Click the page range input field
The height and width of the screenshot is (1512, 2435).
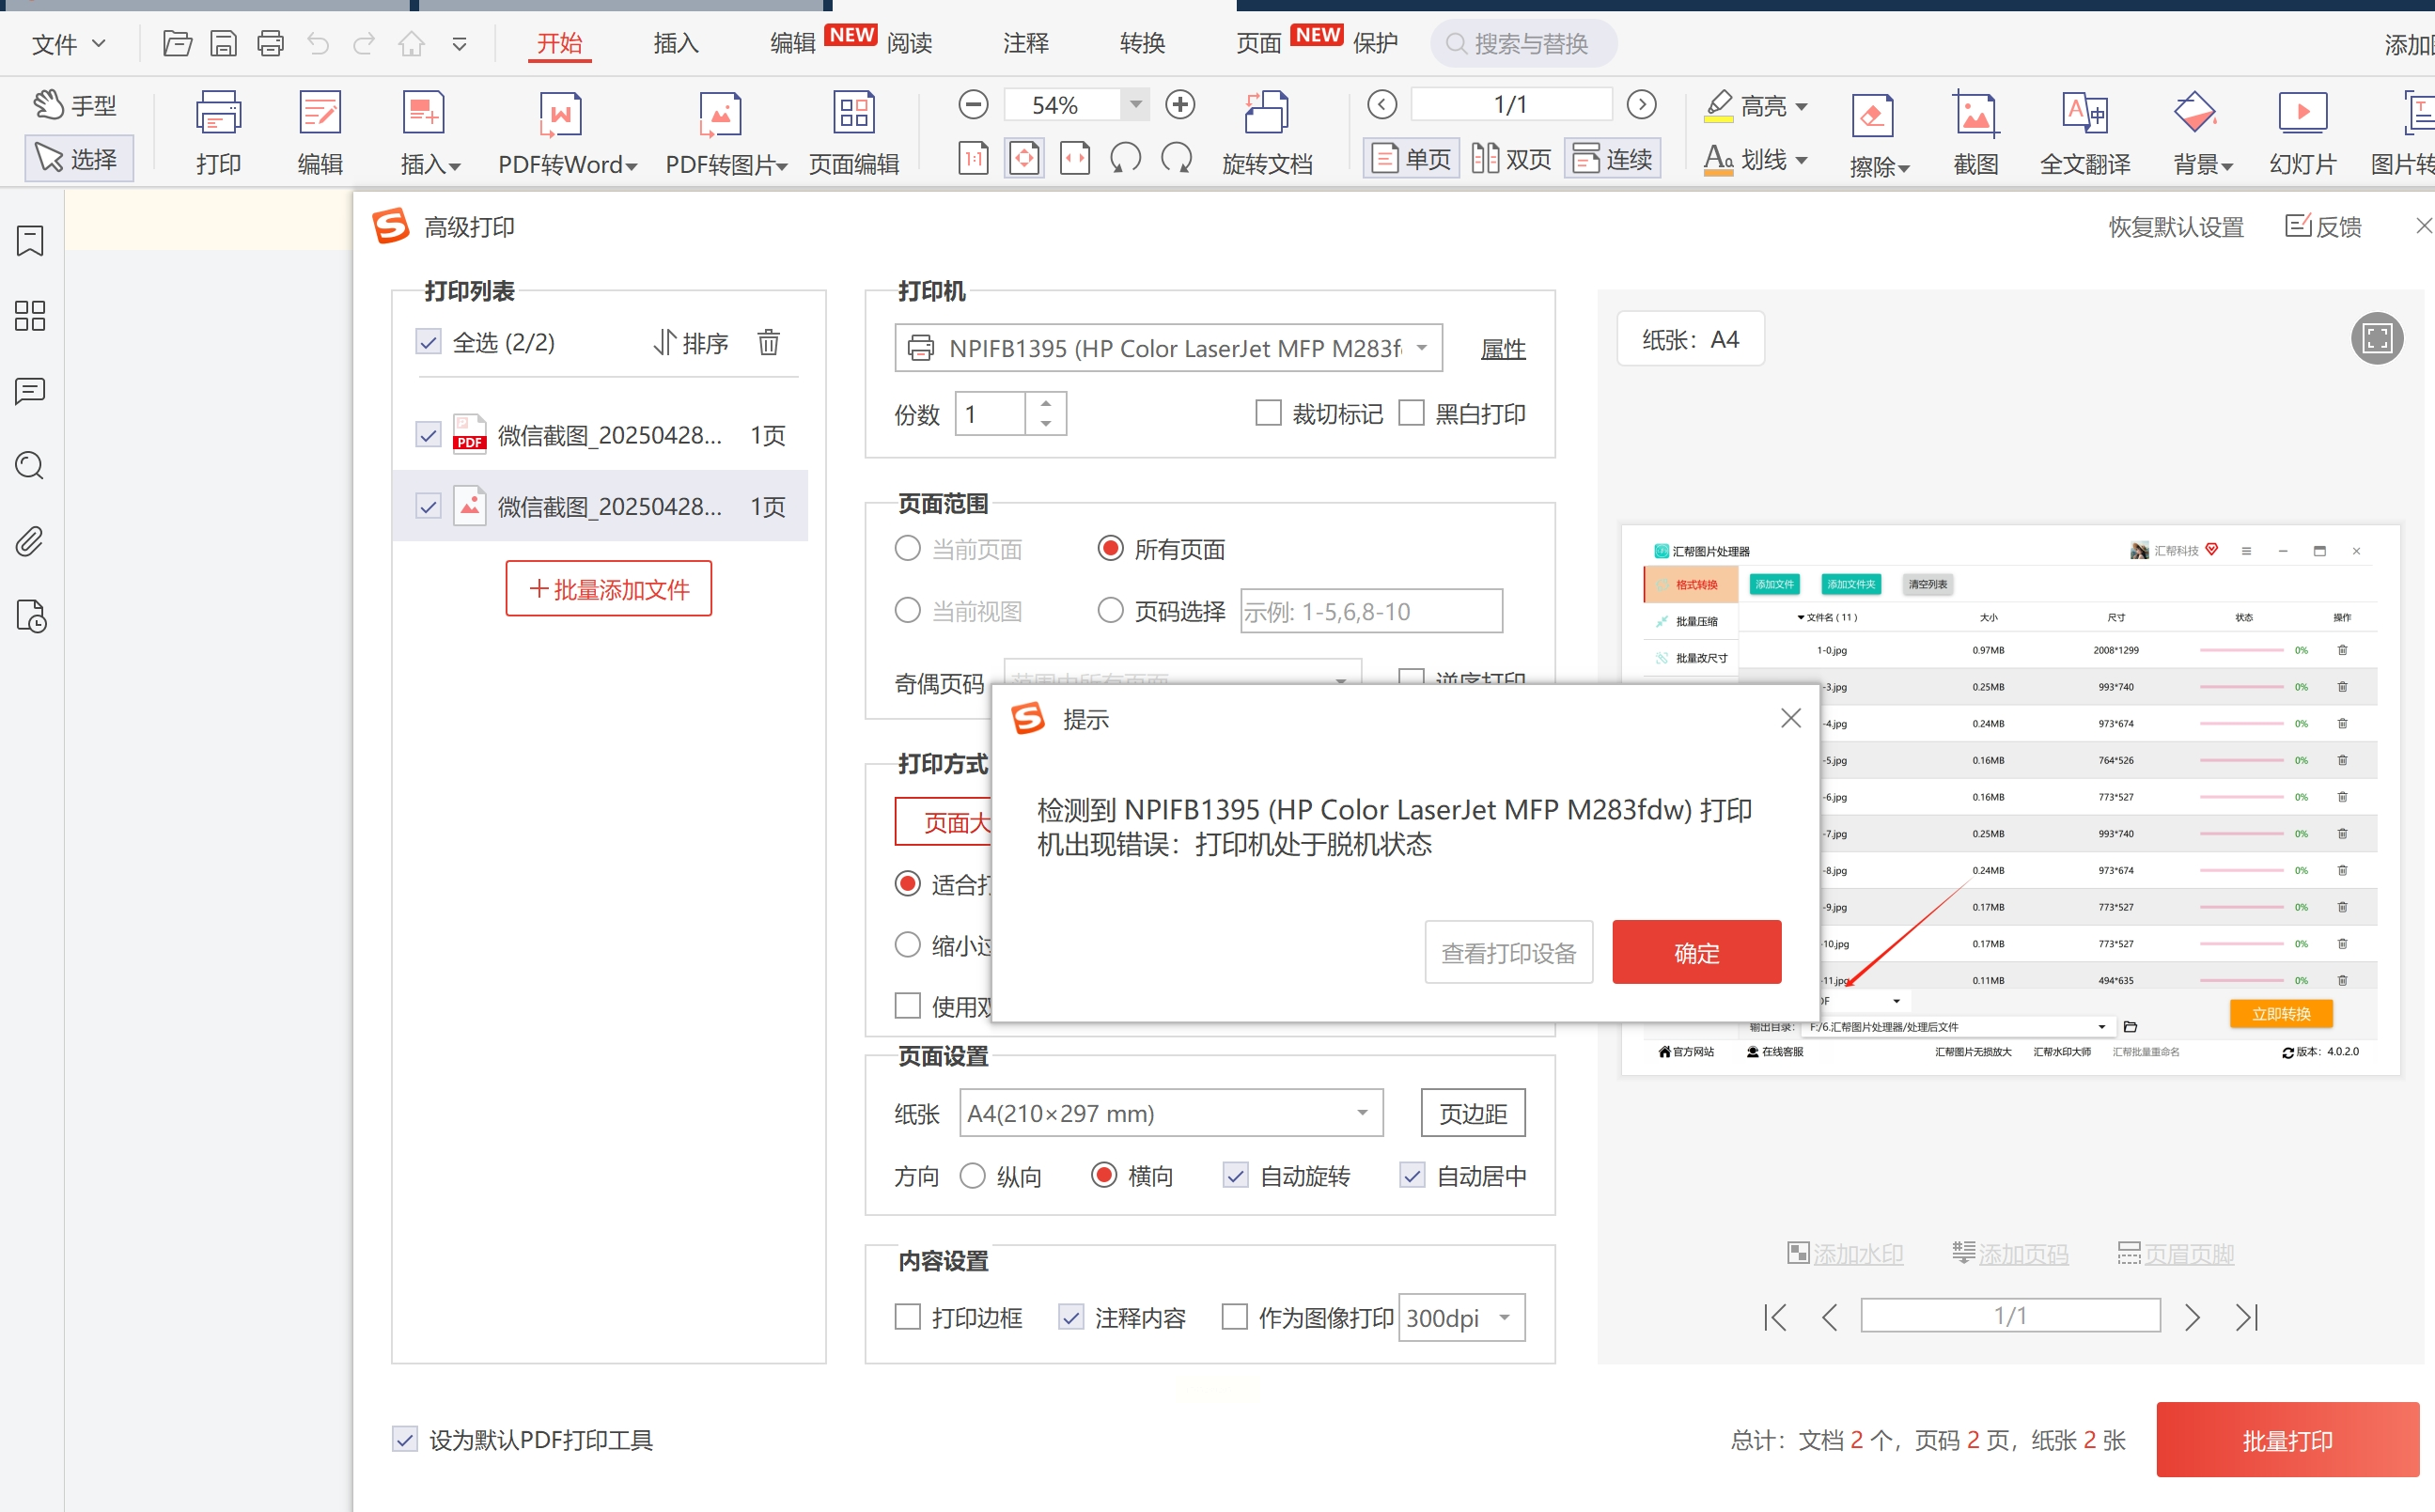[1371, 611]
